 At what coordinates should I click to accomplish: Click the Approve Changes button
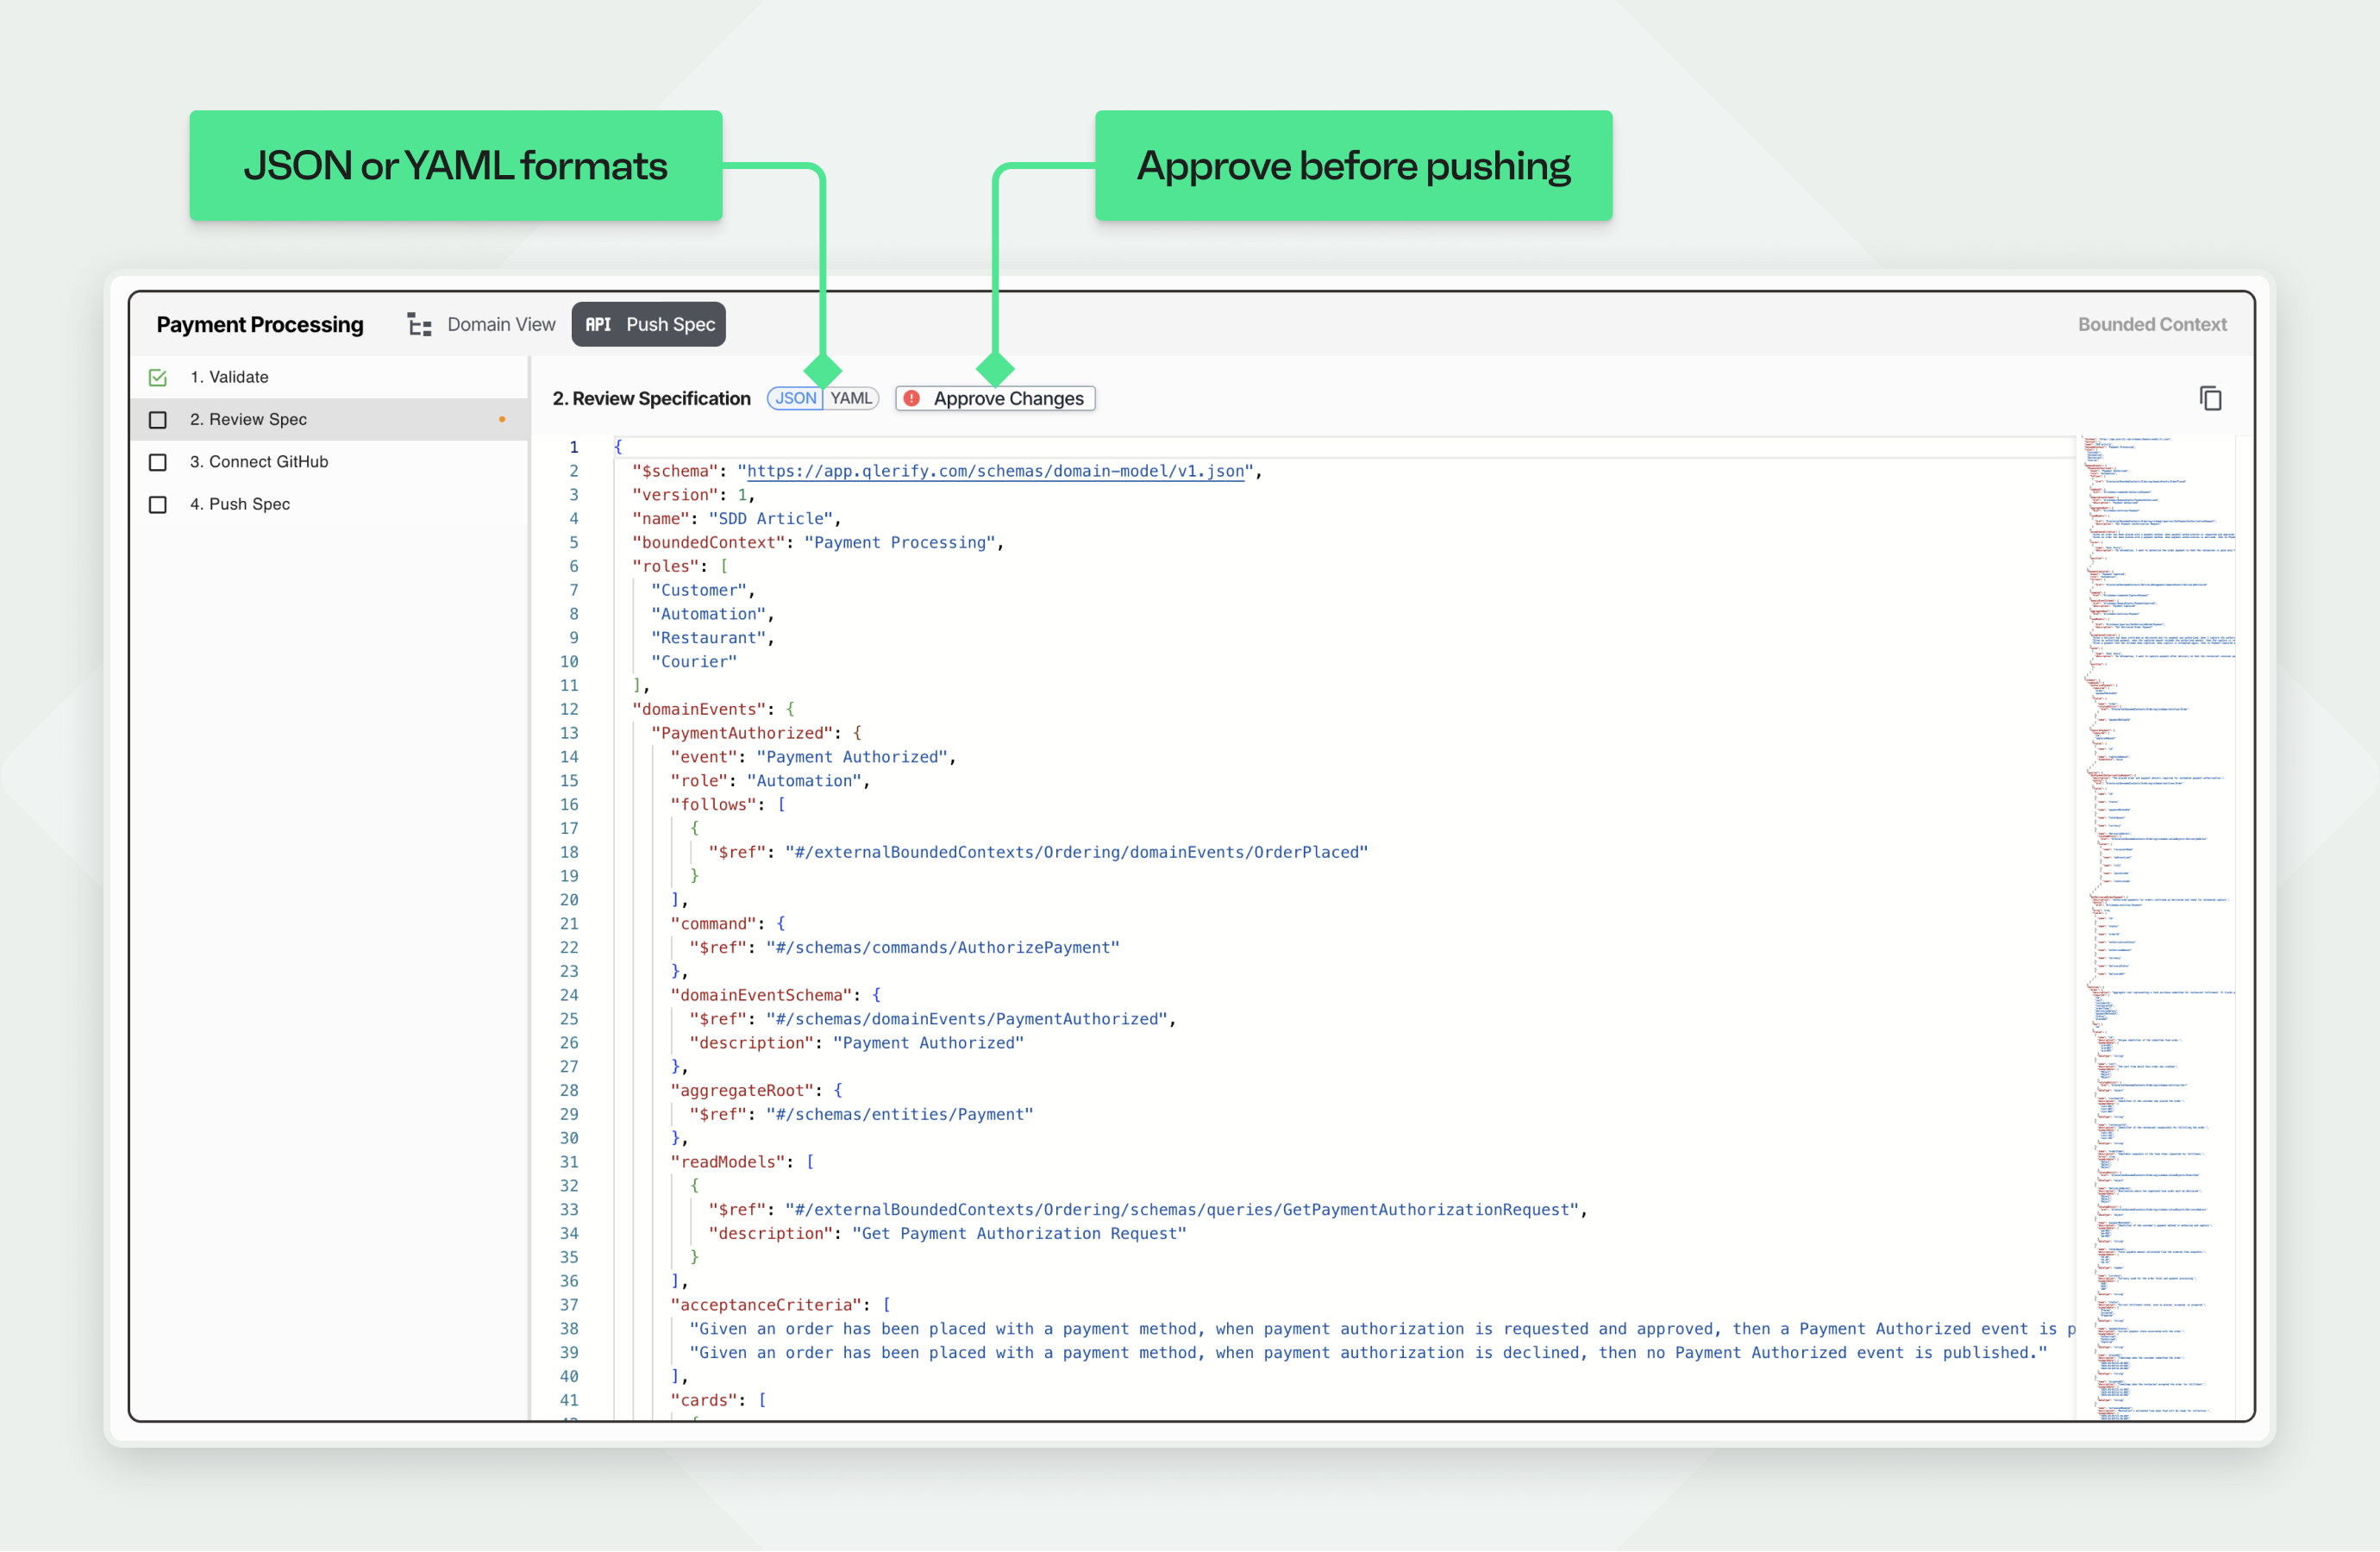tap(995, 398)
